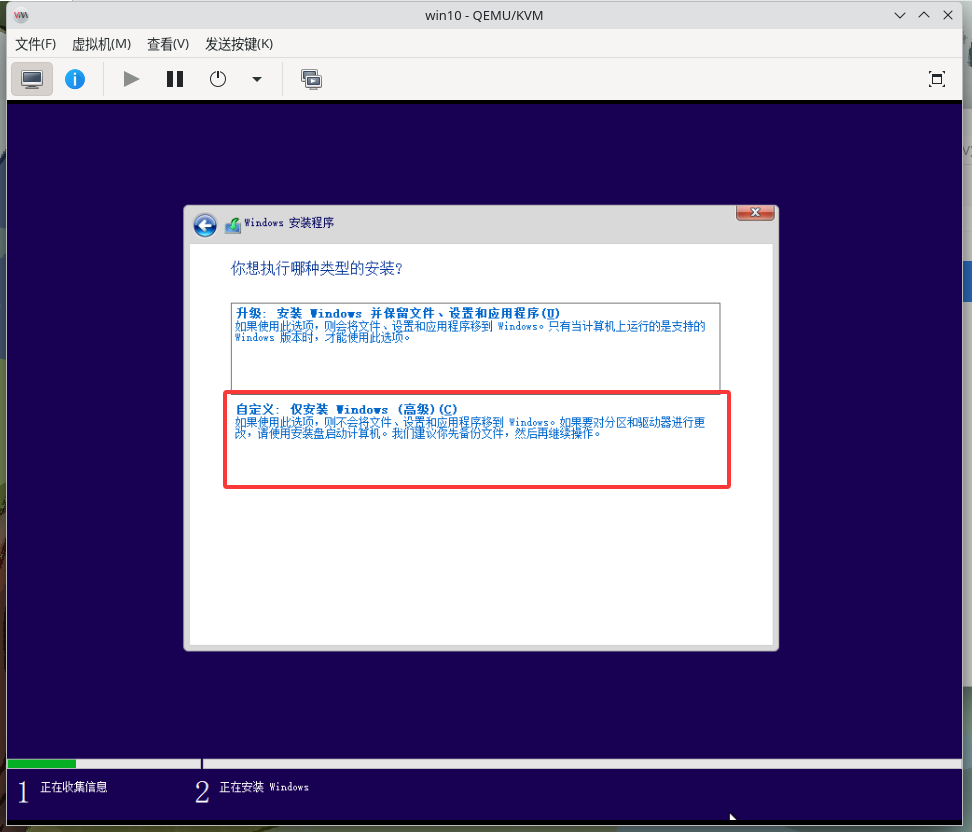This screenshot has width=972, height=832.
Task: Choose 升级 upgrade install option
Action: (475, 347)
